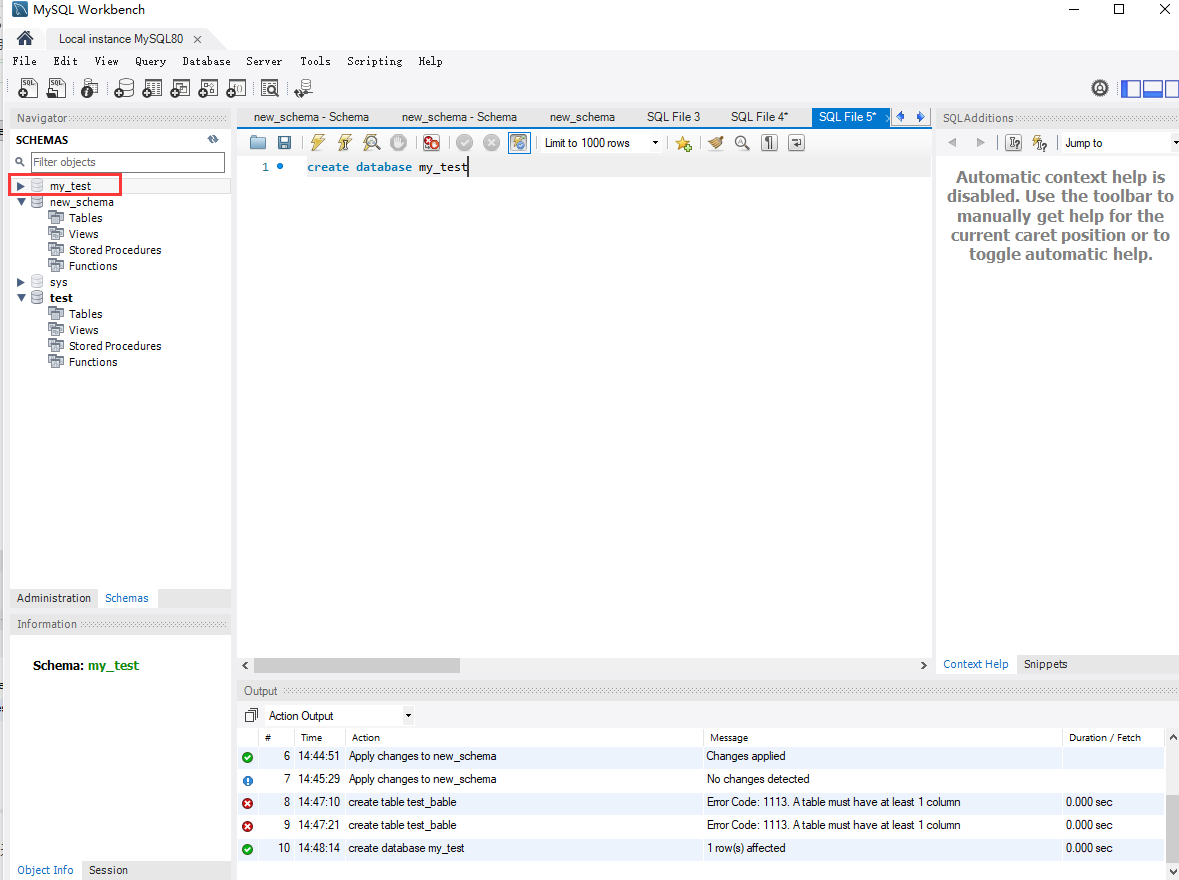The height and width of the screenshot is (880, 1179).
Task: Switch to the Administration tab
Action: 53,598
